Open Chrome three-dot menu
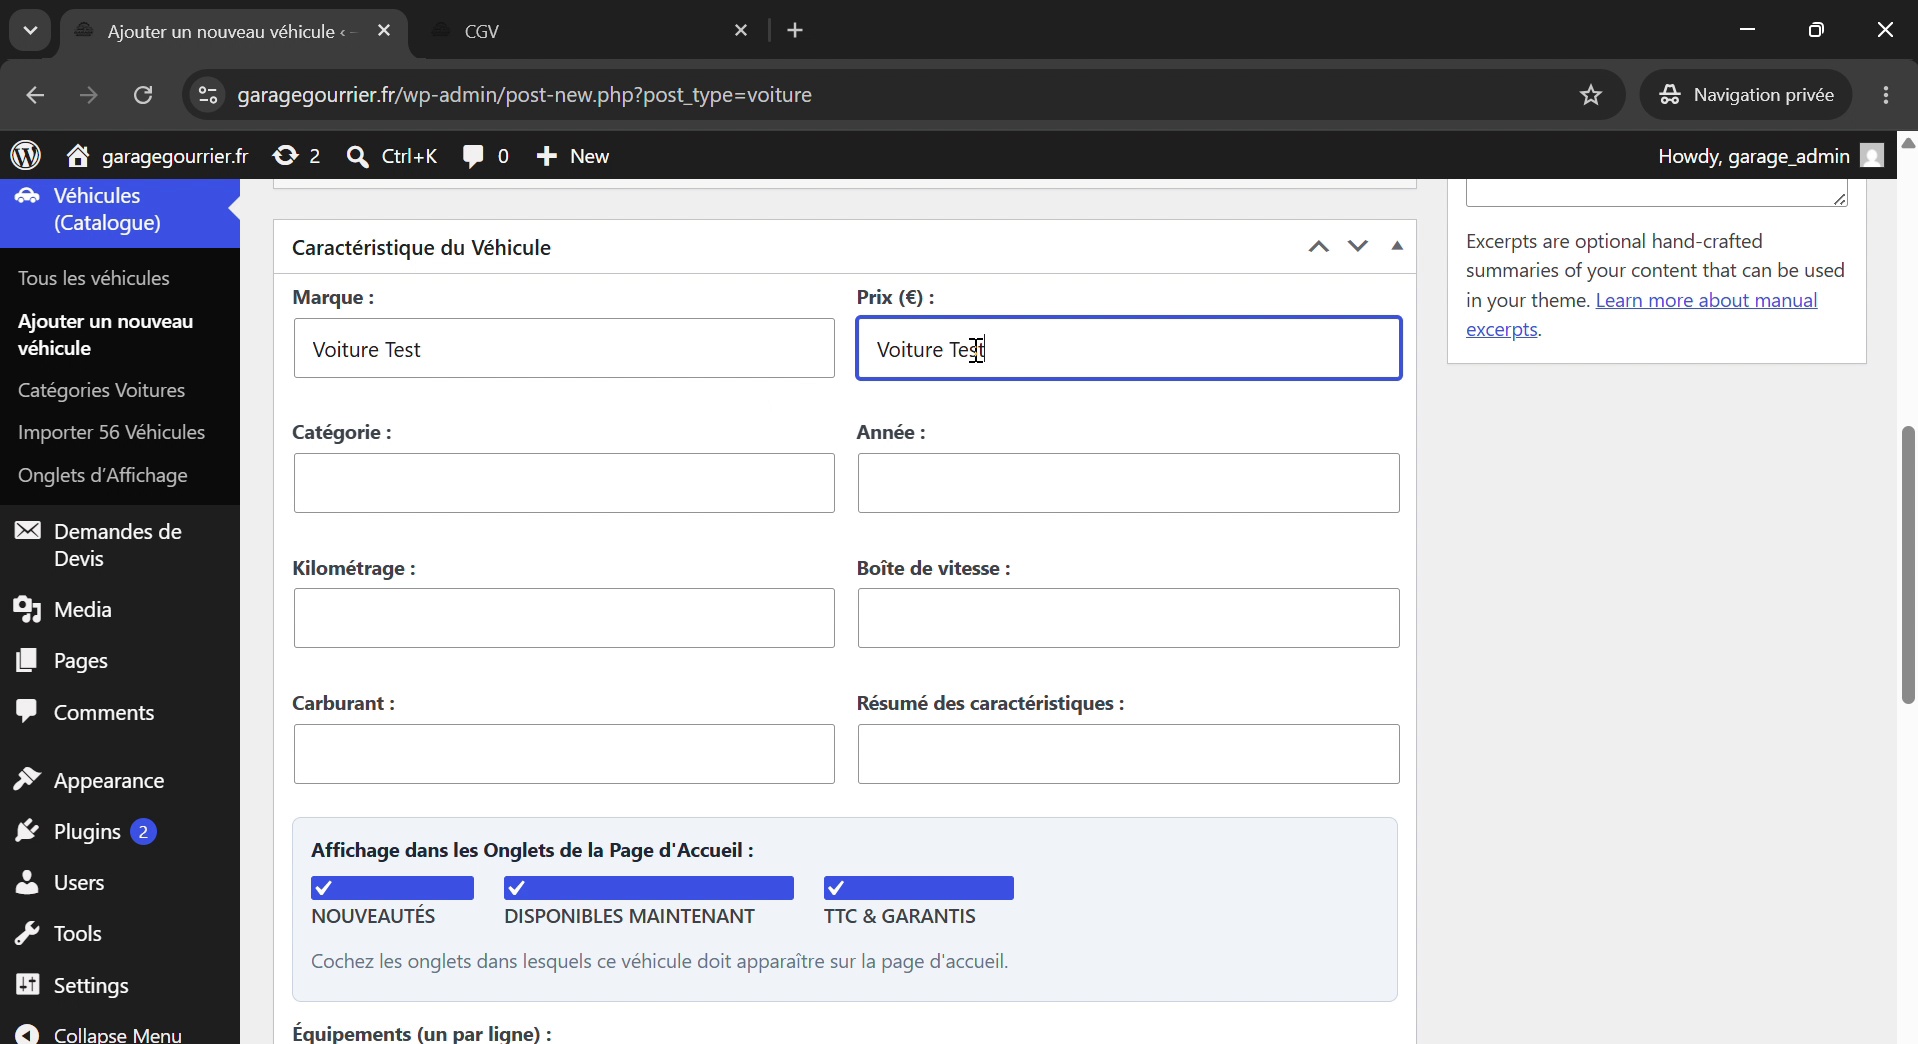Screen dimensions: 1918x1044 [1886, 95]
